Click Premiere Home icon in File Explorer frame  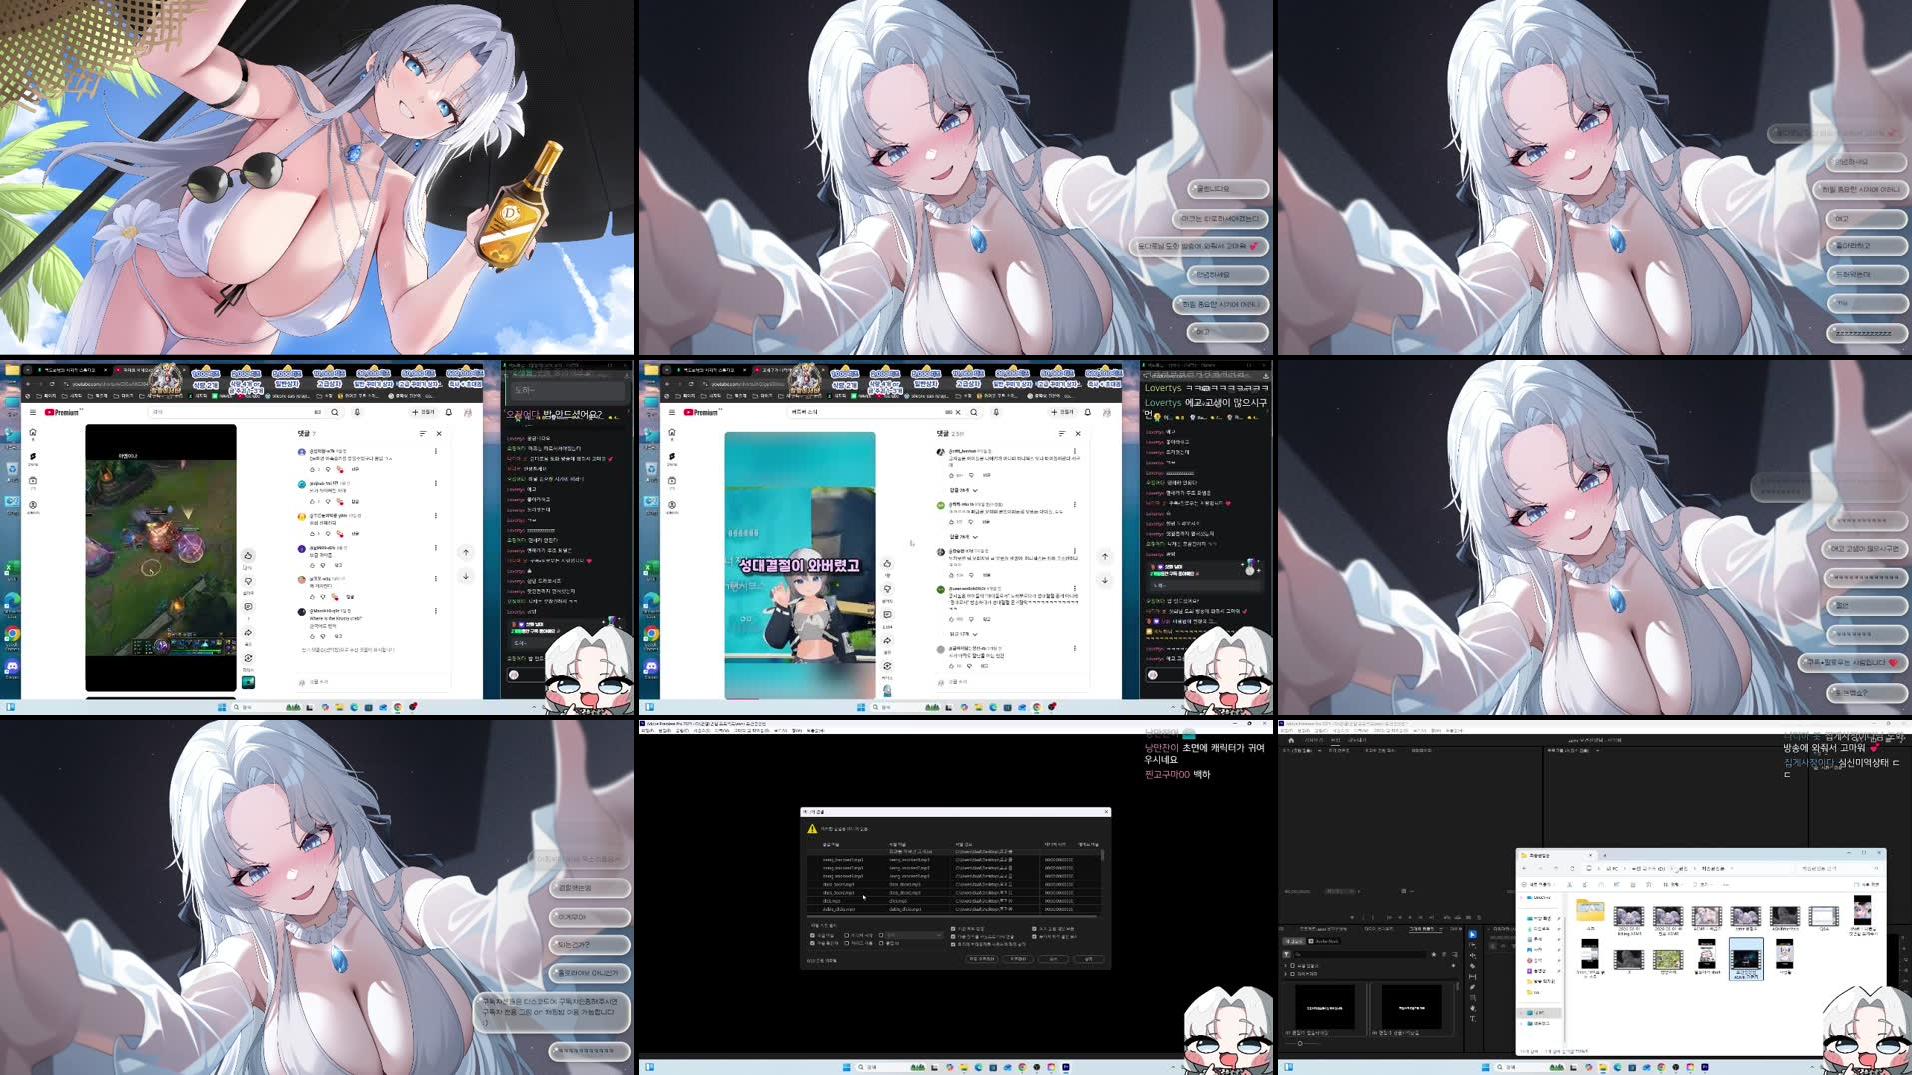click(x=1291, y=740)
